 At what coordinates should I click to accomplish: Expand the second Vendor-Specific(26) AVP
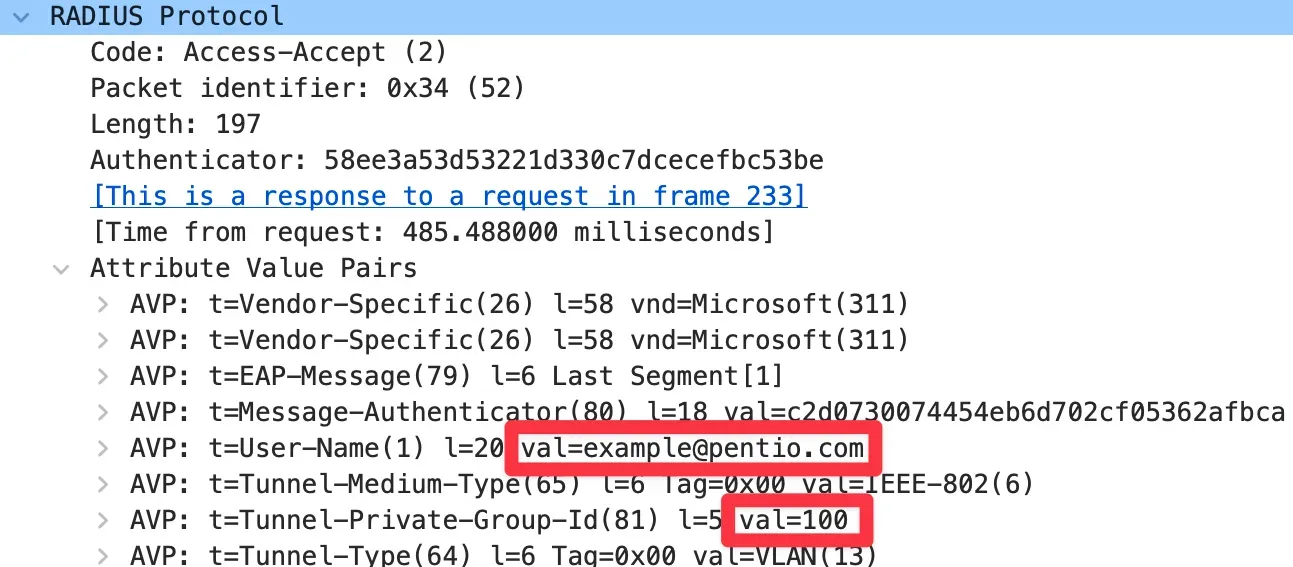102,341
